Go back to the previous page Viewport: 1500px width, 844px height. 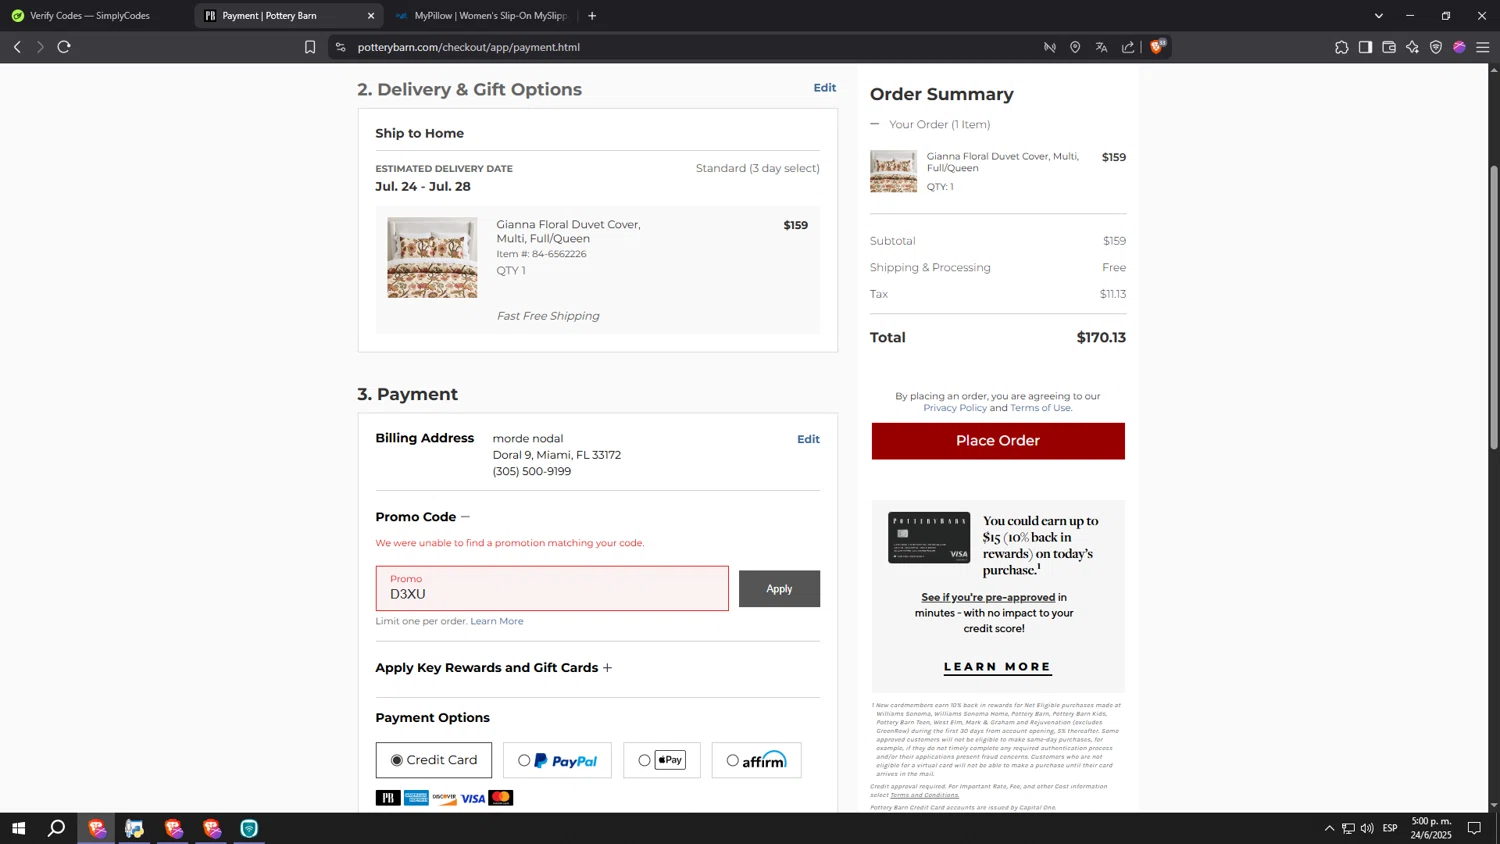tap(17, 47)
